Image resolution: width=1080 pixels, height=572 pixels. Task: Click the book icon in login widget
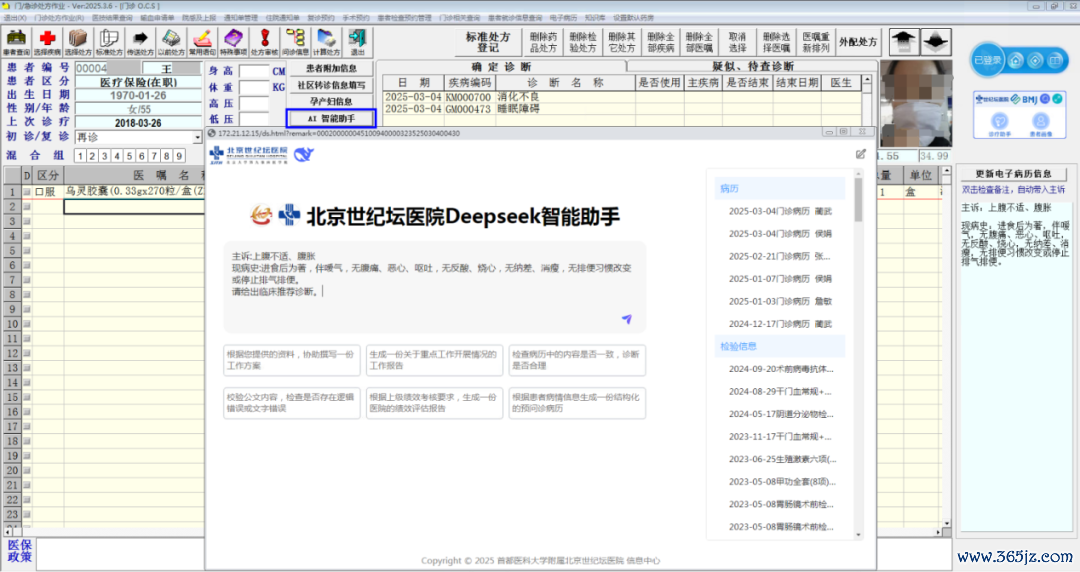(x=1055, y=61)
